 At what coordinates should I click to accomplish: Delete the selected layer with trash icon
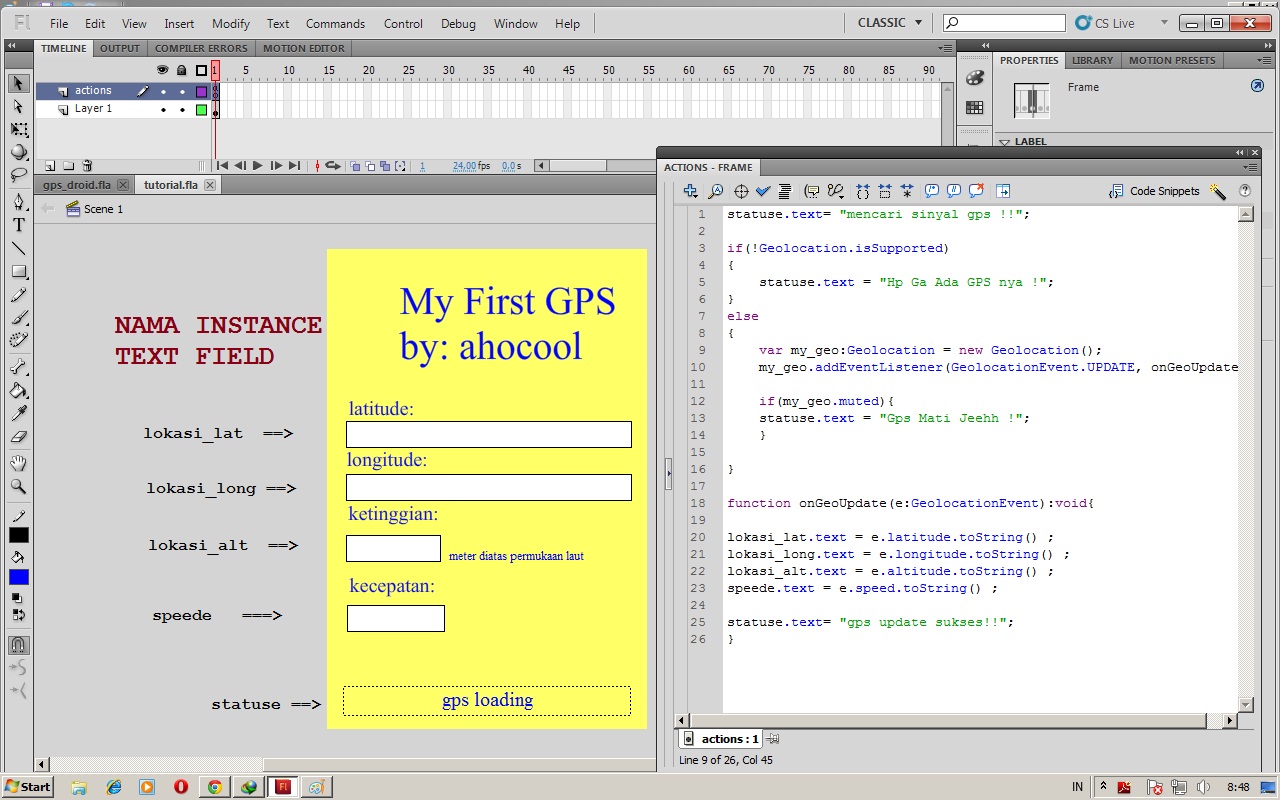click(86, 165)
